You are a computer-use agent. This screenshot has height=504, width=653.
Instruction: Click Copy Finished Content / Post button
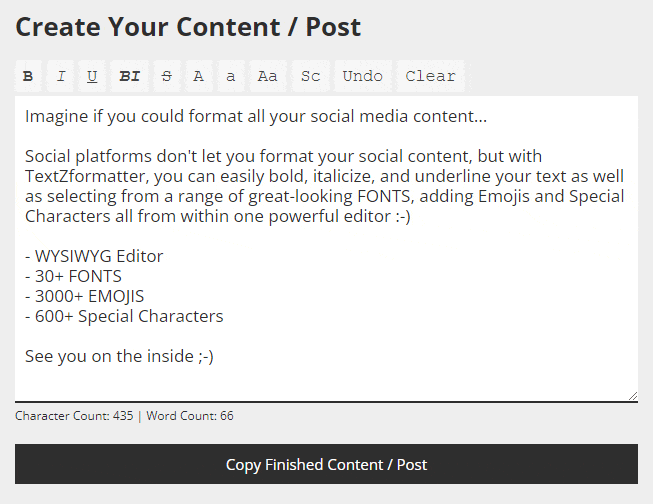[326, 465]
